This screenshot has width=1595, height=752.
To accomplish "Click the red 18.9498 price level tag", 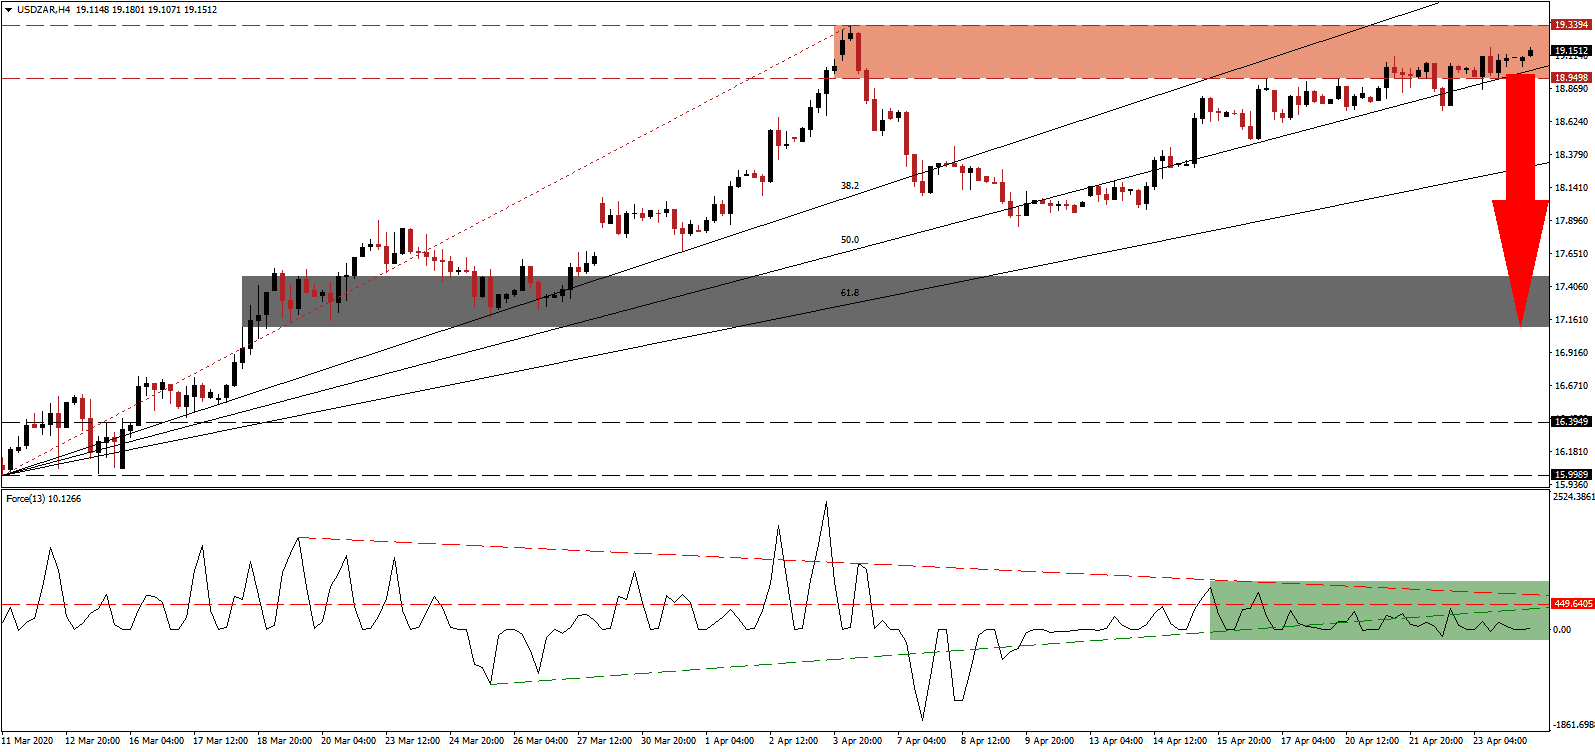I will pyautogui.click(x=1571, y=78).
